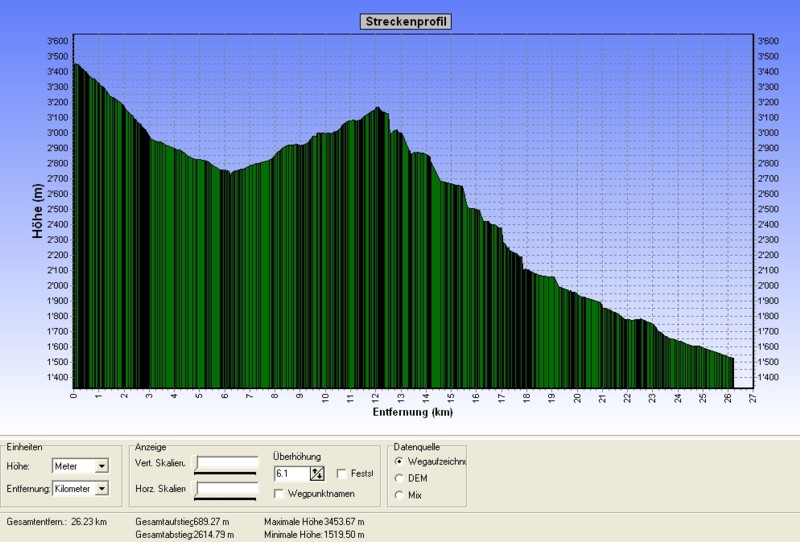Open the Entfernung unit dropdown
This screenshot has height=542, width=800.
click(x=102, y=488)
